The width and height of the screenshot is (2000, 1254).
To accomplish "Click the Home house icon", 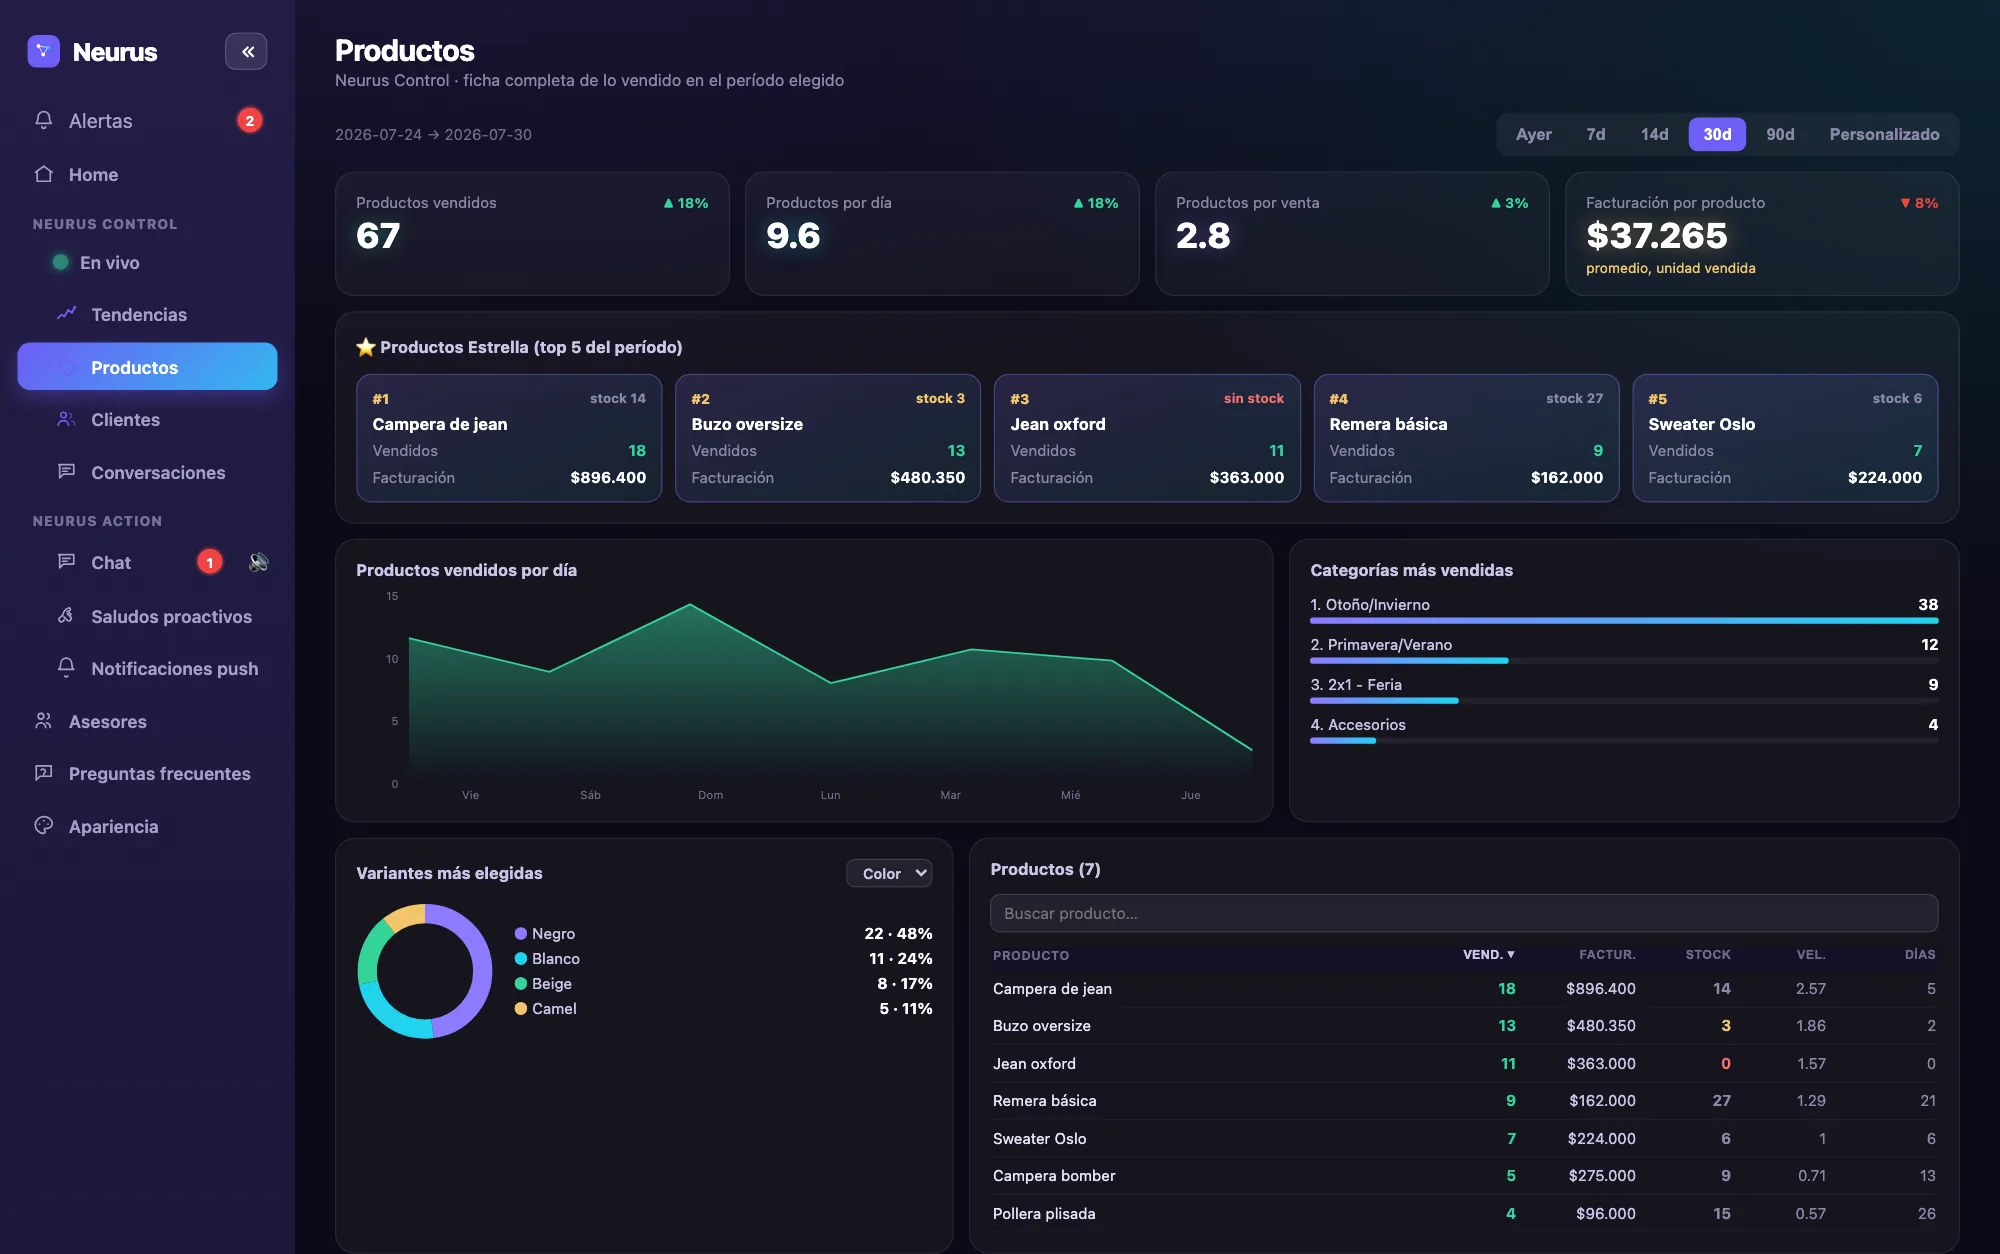I will pyautogui.click(x=44, y=174).
